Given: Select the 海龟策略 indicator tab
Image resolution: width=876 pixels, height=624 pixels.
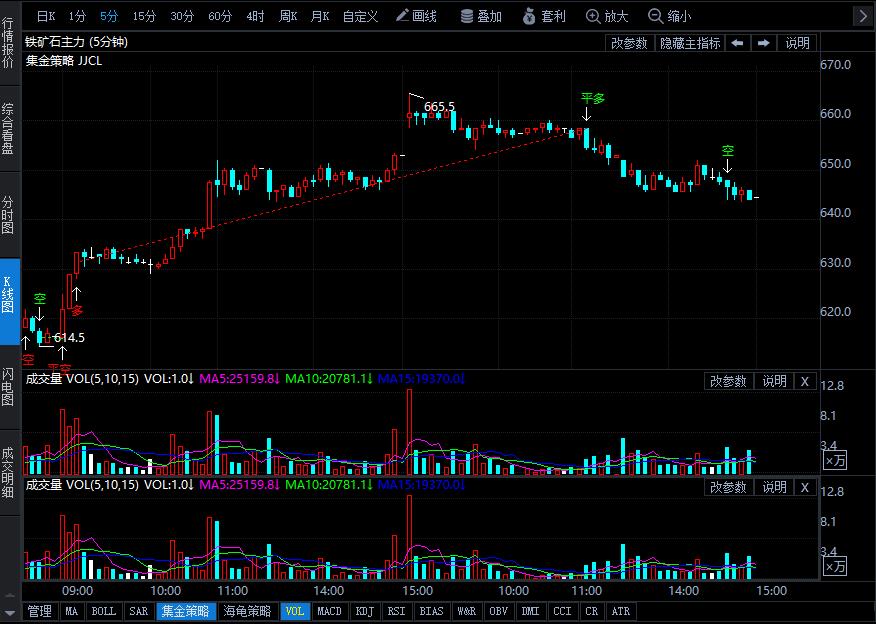Looking at the screenshot, I should 246,611.
